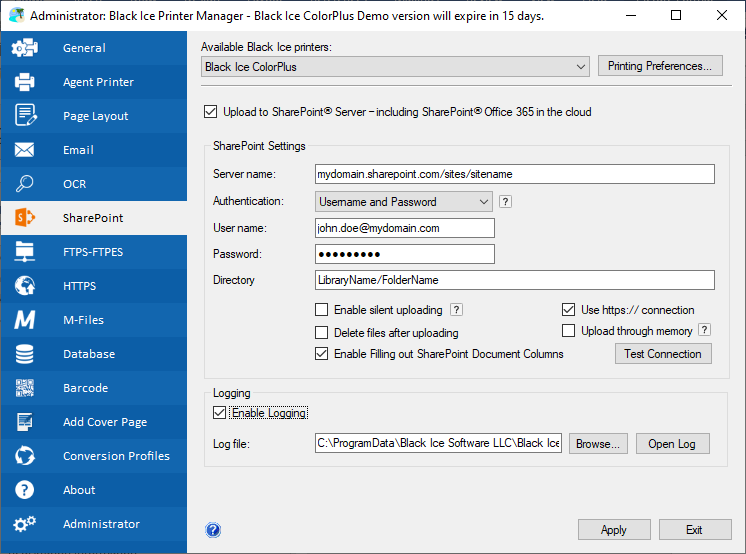Click the Database stack icon

tap(25, 354)
